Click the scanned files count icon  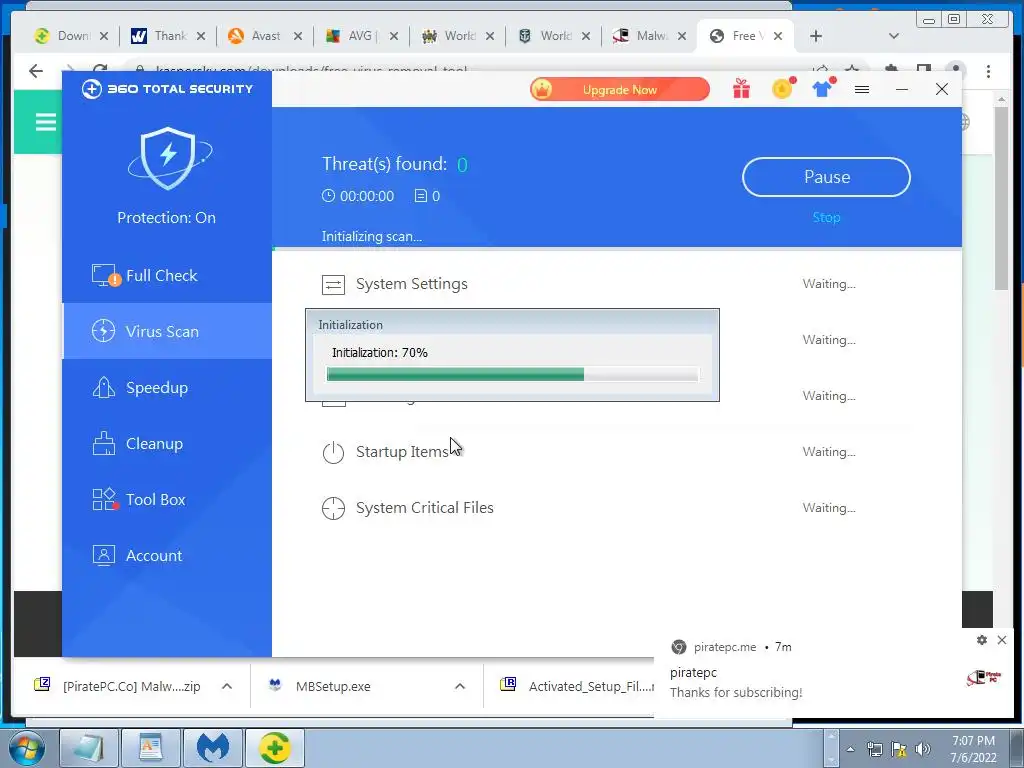coord(421,196)
